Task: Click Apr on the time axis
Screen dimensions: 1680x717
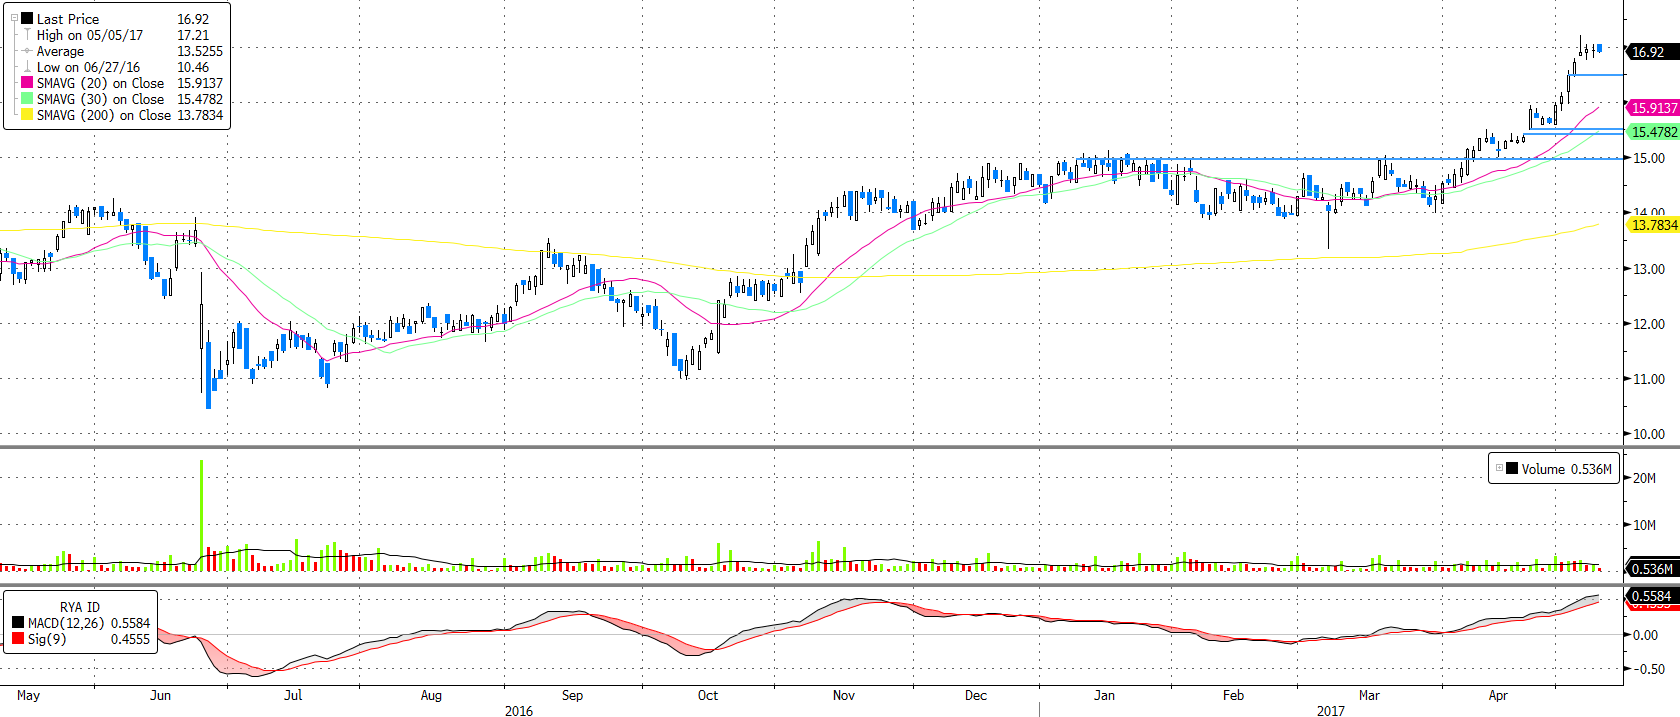Action: point(1498,695)
